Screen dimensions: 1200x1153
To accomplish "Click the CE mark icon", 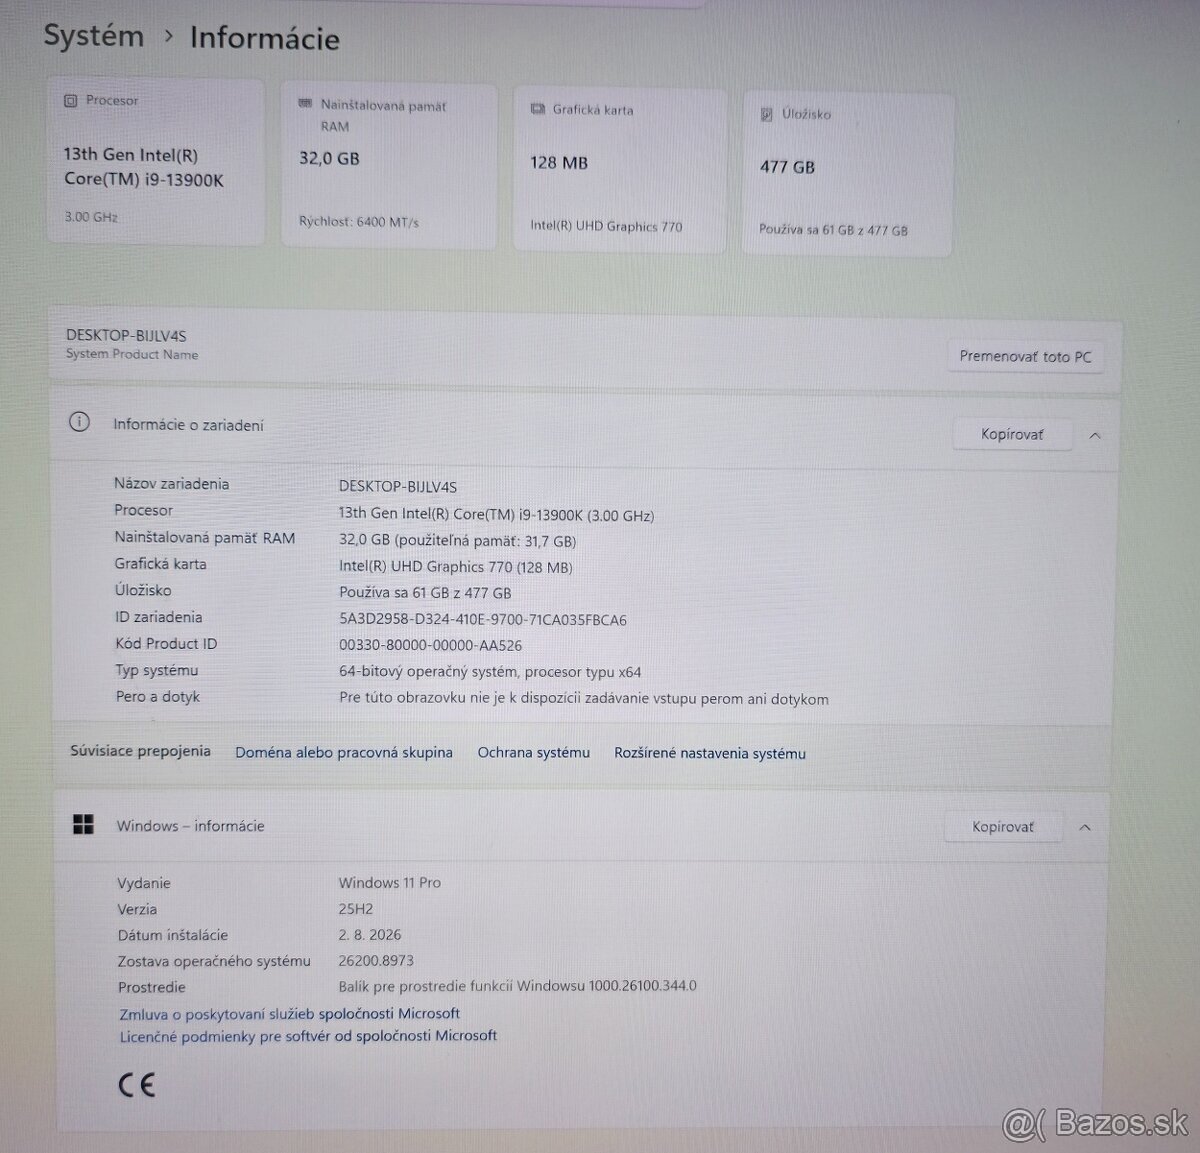I will tap(137, 1085).
